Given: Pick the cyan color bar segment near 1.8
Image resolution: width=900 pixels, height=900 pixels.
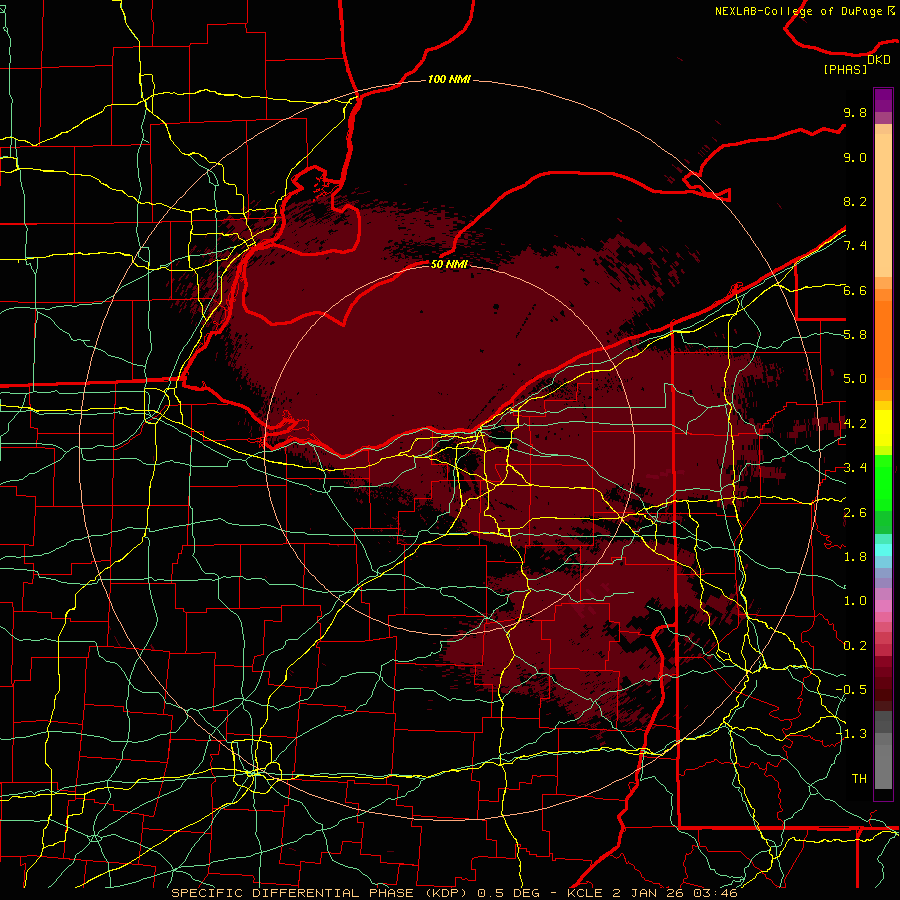Looking at the screenshot, I should tap(883, 550).
